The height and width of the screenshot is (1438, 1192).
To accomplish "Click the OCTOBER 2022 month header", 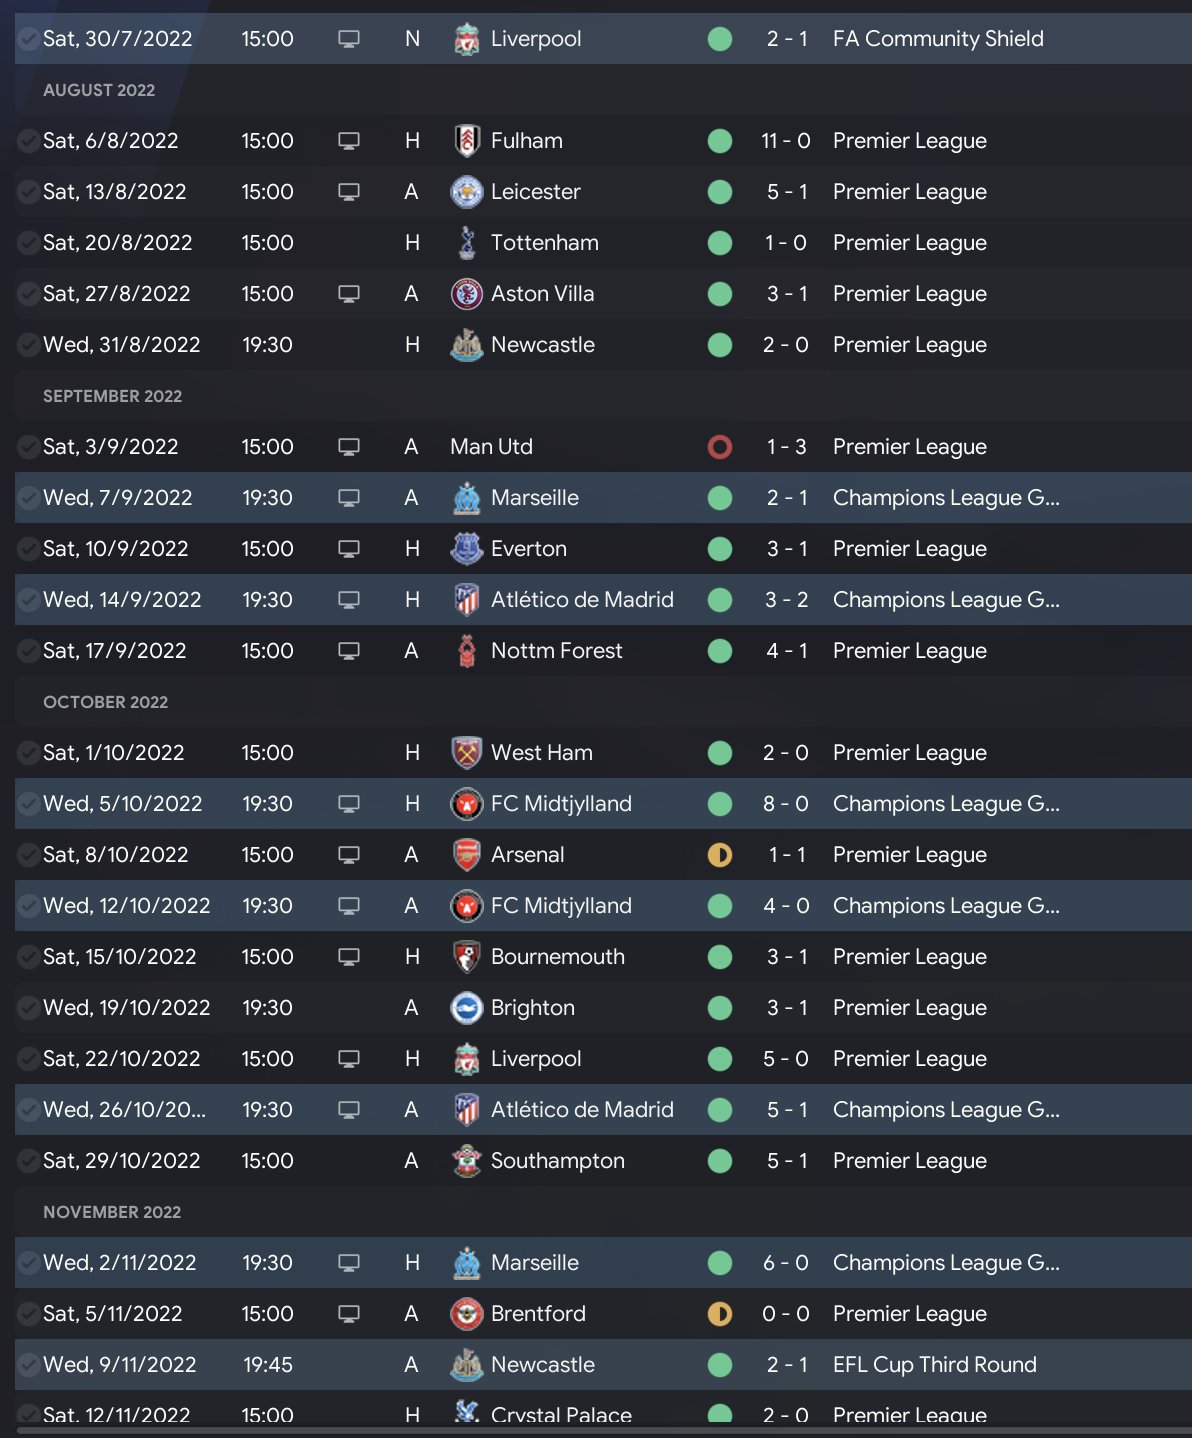I will pos(105,702).
